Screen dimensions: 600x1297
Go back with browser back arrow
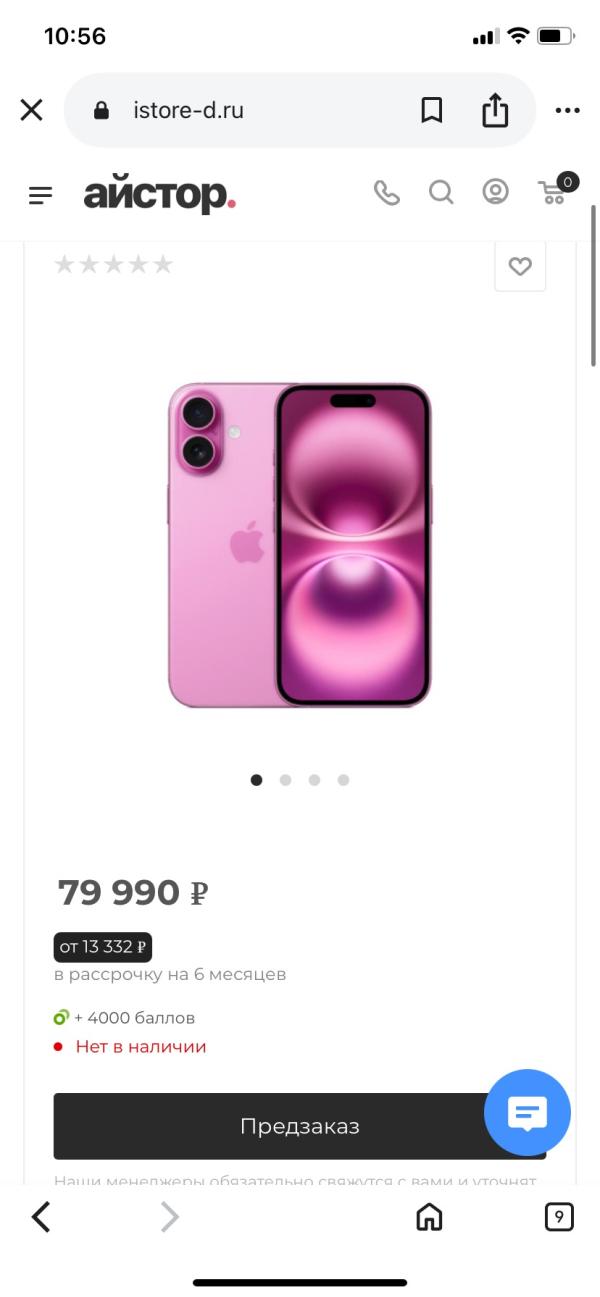[41, 1216]
